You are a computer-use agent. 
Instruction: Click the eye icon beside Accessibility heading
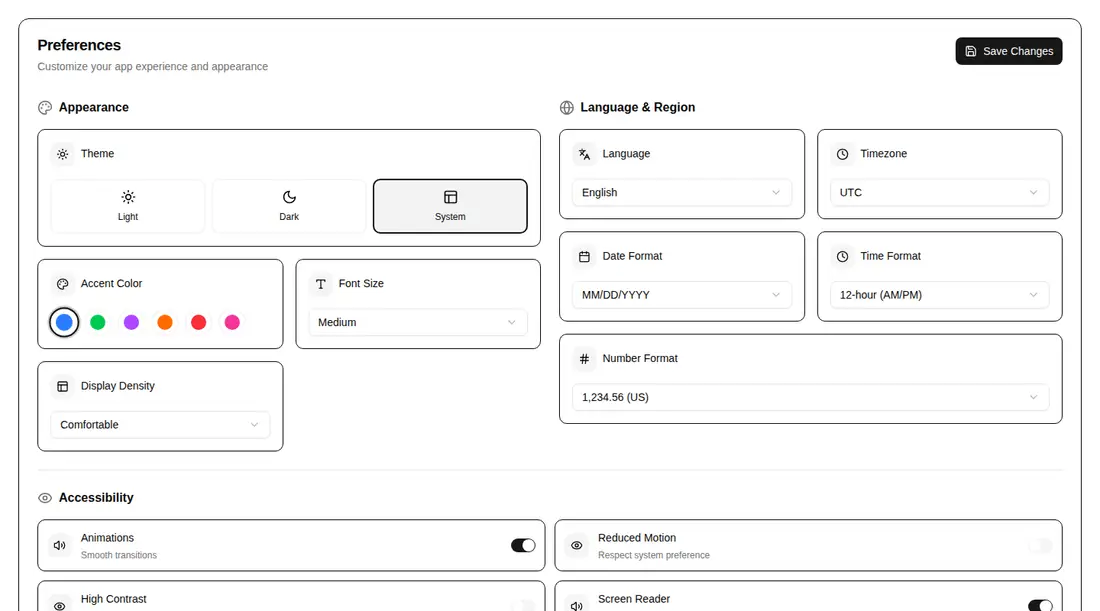pyautogui.click(x=45, y=498)
